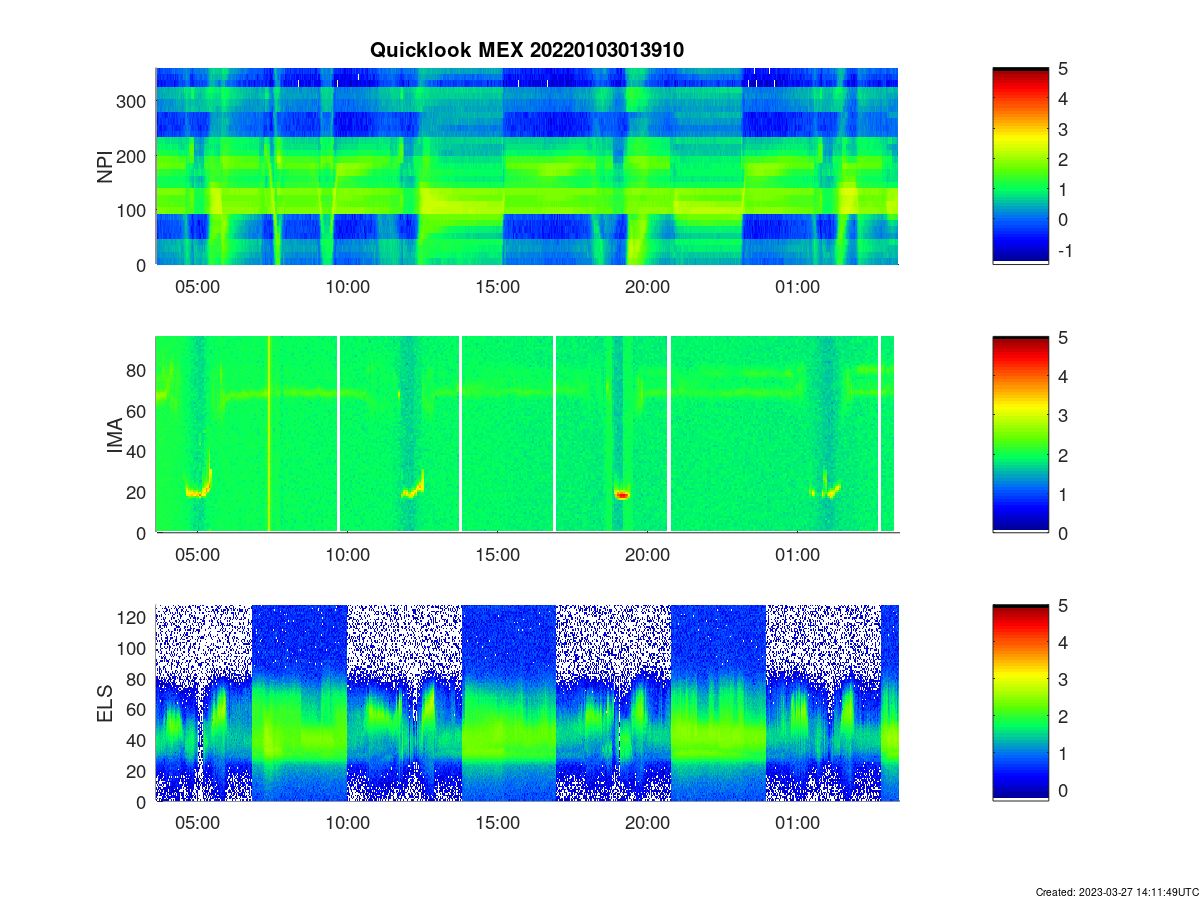
Task: Click the 40 tick on IMA y-axis
Action: tap(138, 452)
